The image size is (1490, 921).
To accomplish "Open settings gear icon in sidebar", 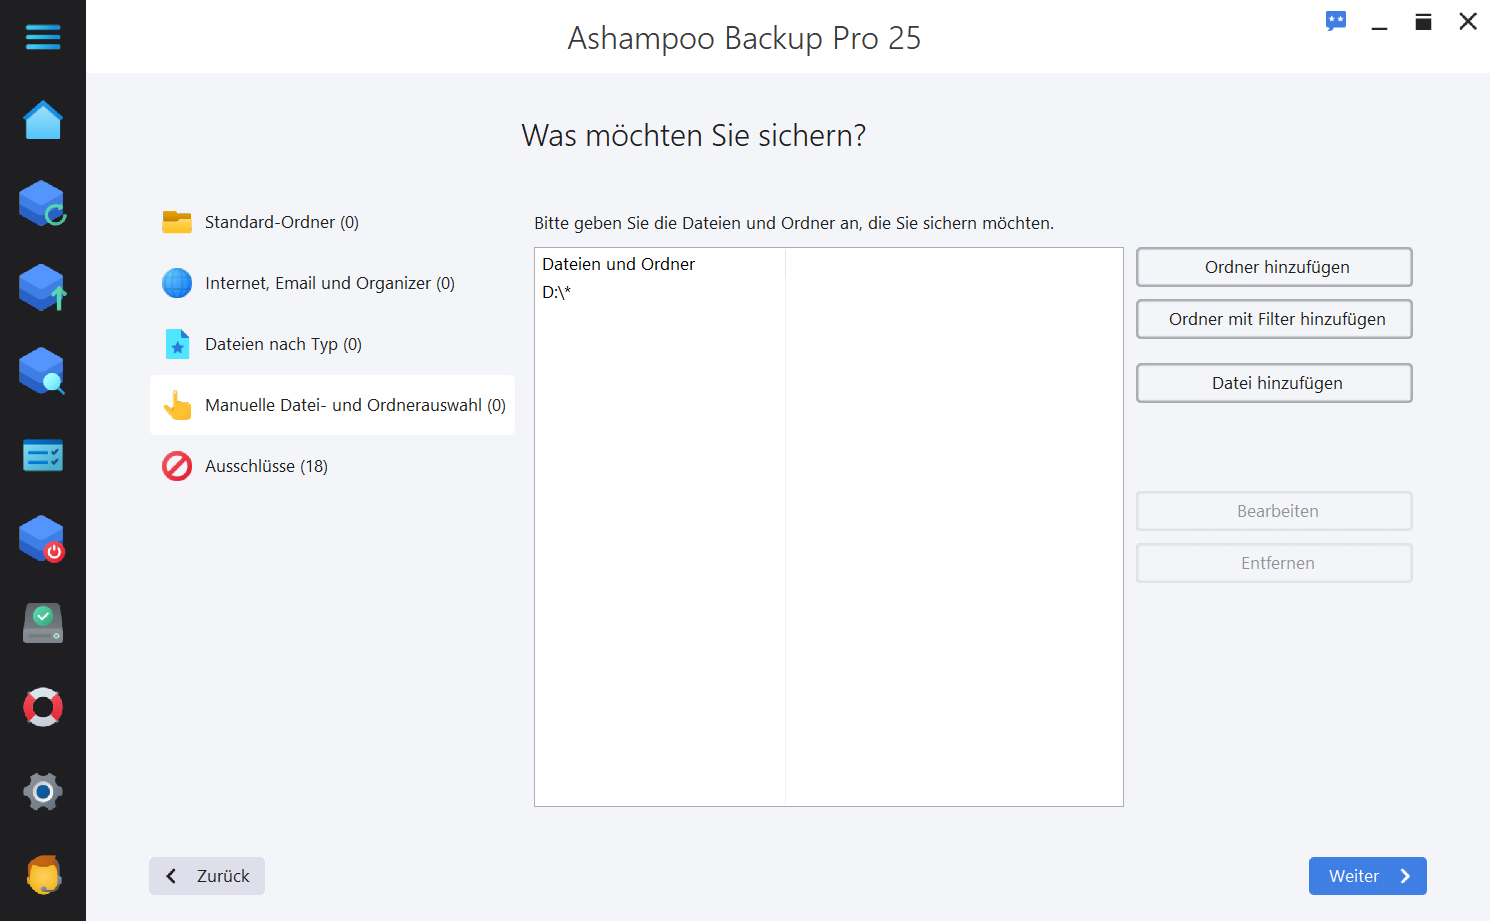I will (x=43, y=792).
